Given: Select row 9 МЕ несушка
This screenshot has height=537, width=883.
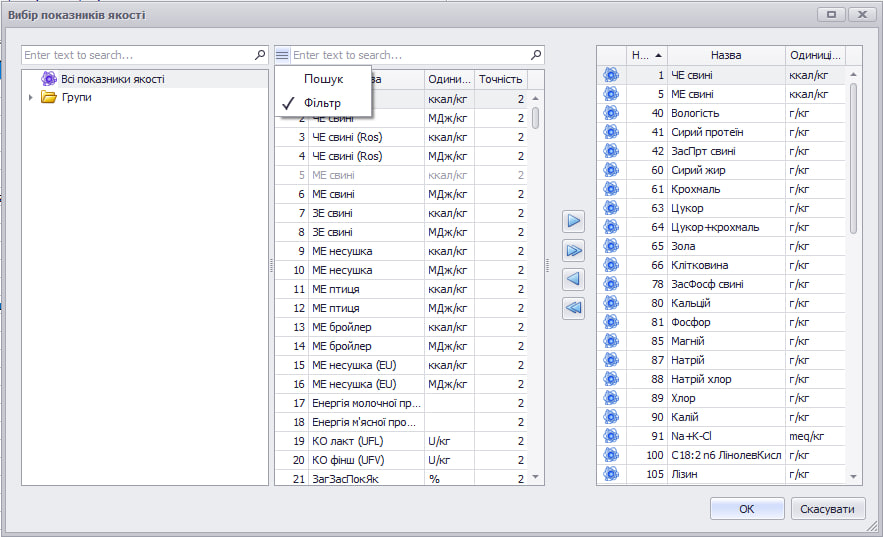Looking at the screenshot, I should click(402, 251).
